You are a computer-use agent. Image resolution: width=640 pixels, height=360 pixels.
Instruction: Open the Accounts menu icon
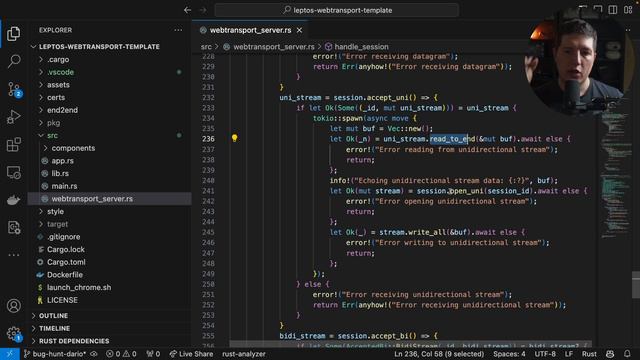pos(13,306)
